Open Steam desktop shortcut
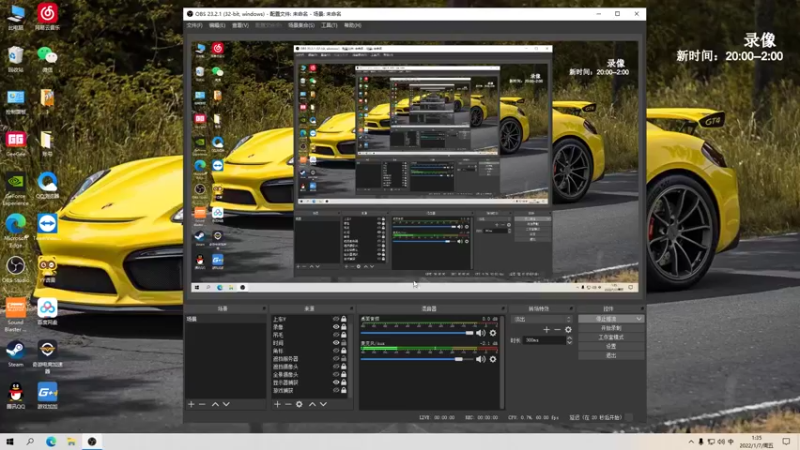Screen dimensions: 800x450 pyautogui.click(x=15, y=351)
